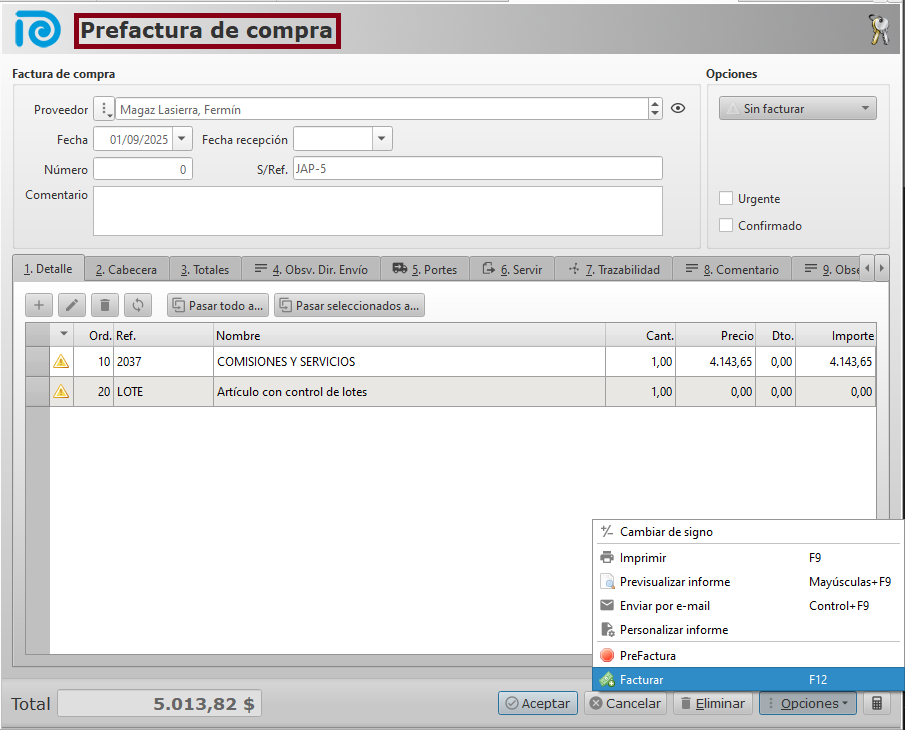The image size is (905, 730).
Task: Open the Sin facturar status dropdown
Action: (797, 109)
